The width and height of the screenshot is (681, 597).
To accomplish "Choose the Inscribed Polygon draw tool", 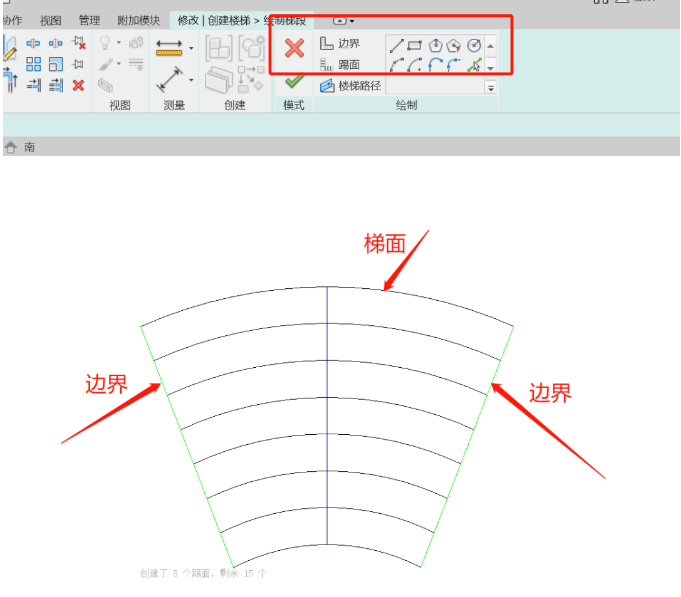I will click(x=435, y=45).
